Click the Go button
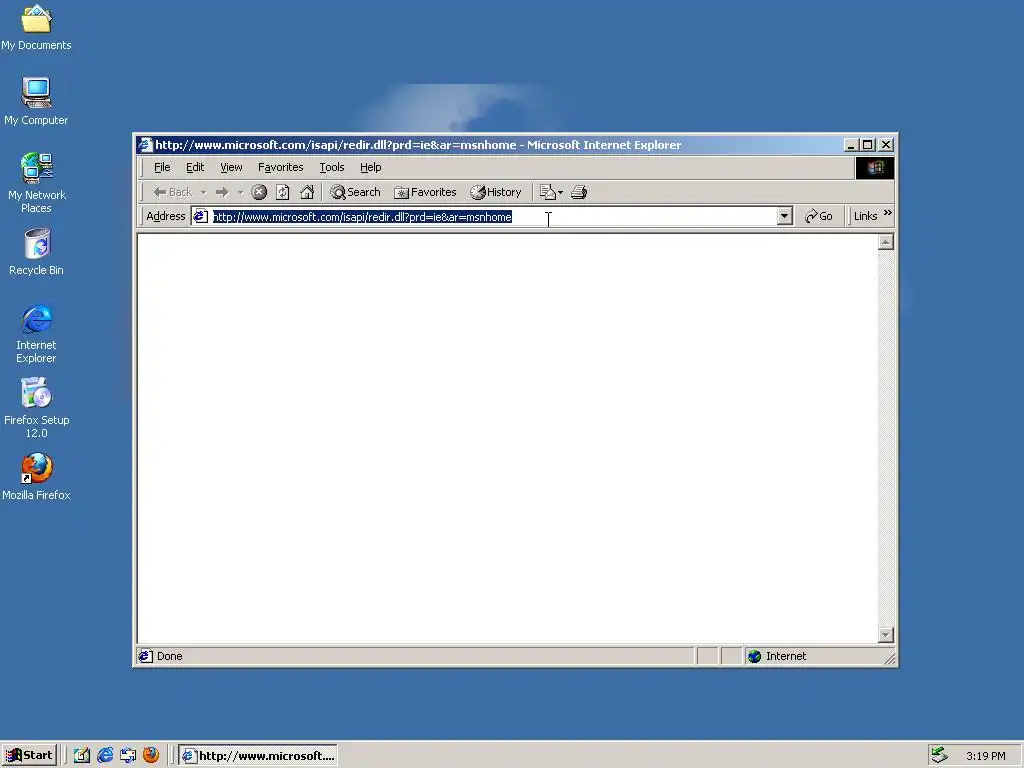 [819, 216]
